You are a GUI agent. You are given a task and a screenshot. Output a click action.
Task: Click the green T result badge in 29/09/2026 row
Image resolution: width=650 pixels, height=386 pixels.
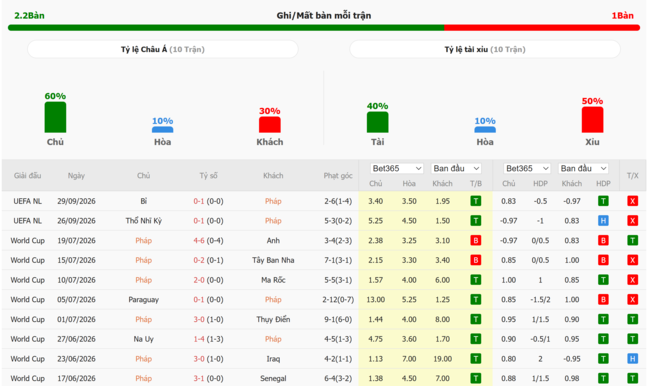tap(476, 201)
